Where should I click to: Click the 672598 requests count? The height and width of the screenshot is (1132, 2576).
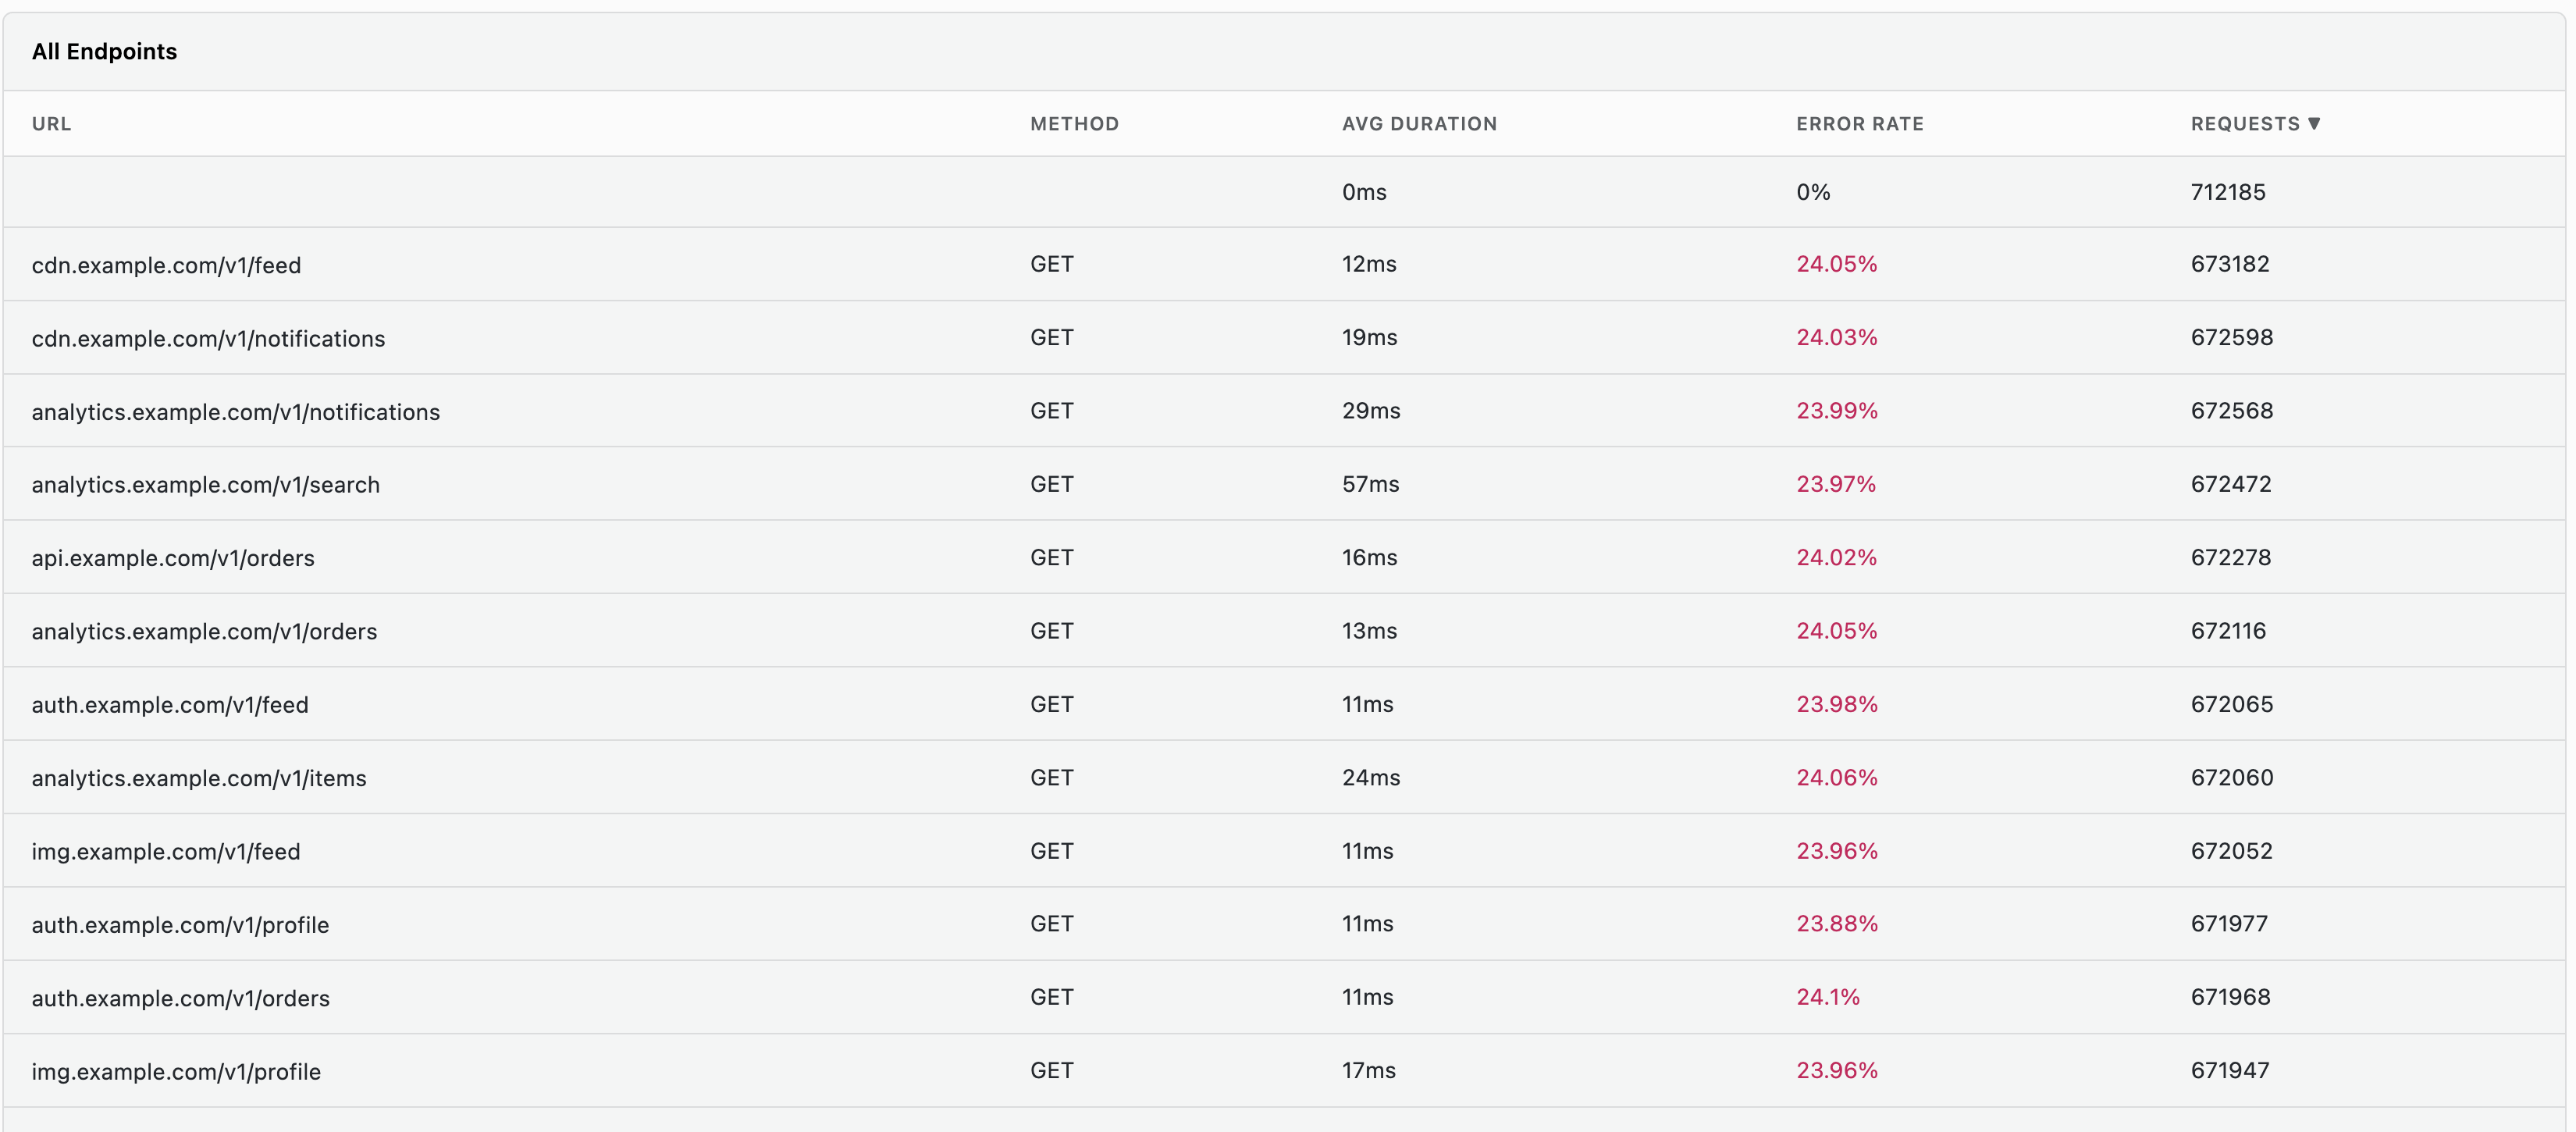tap(2232, 337)
